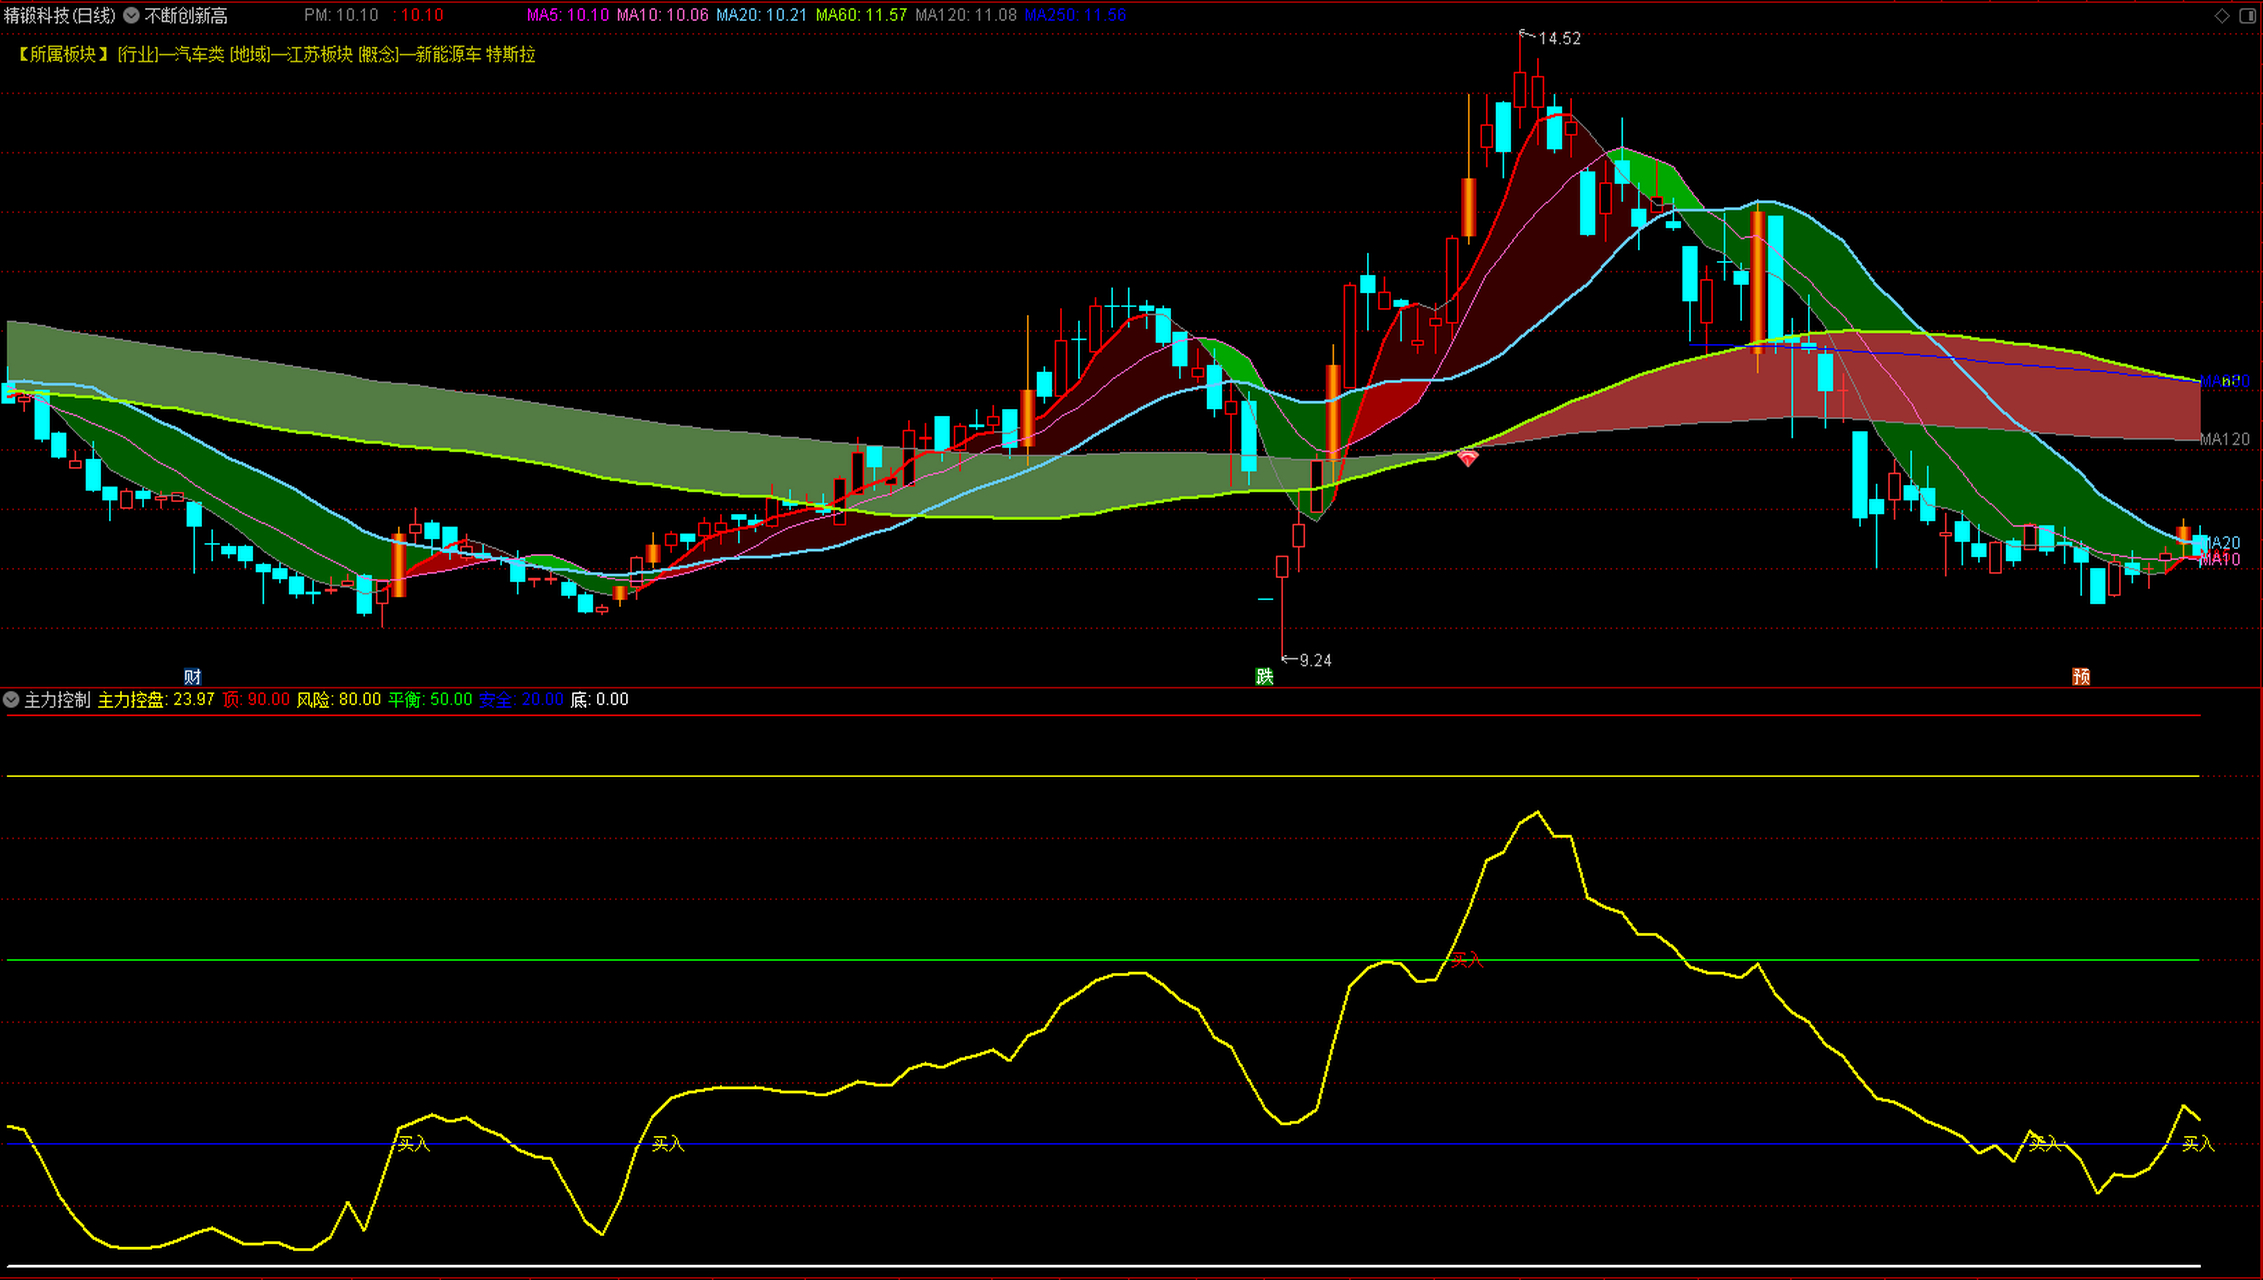Select the MA120: 11.08 legend
Screen dimensions: 2263x1280
point(966,16)
